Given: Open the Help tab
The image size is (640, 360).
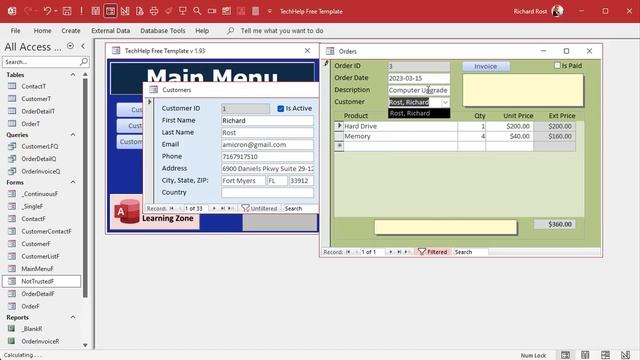Looking at the screenshot, I should point(202,31).
